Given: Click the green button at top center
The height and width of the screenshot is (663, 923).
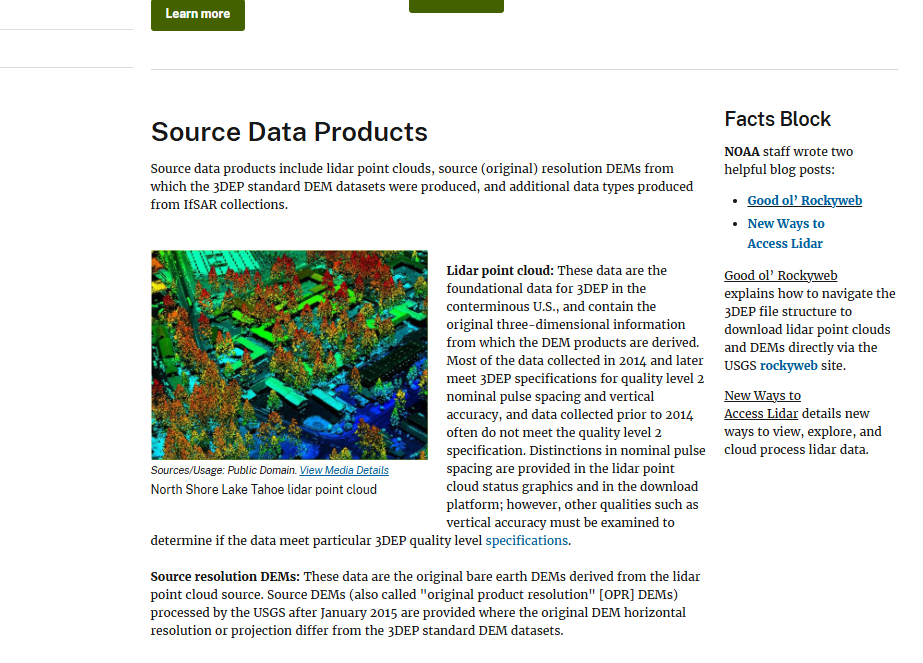Looking at the screenshot, I should tap(456, 6).
